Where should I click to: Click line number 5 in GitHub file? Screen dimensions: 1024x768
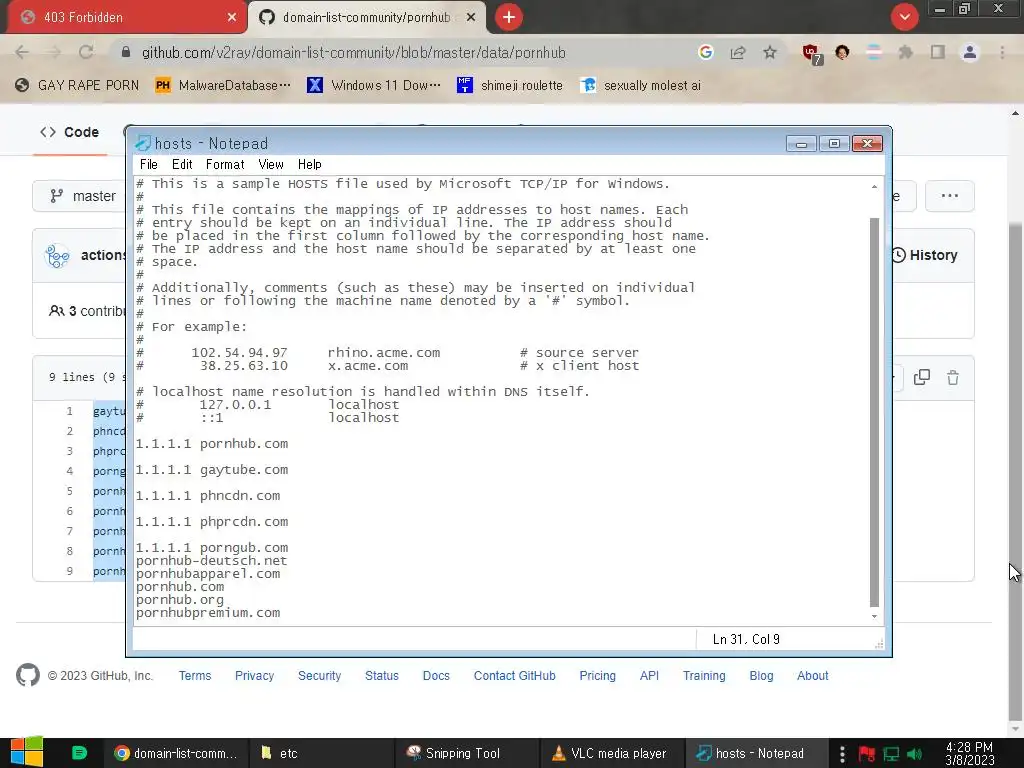(x=69, y=491)
